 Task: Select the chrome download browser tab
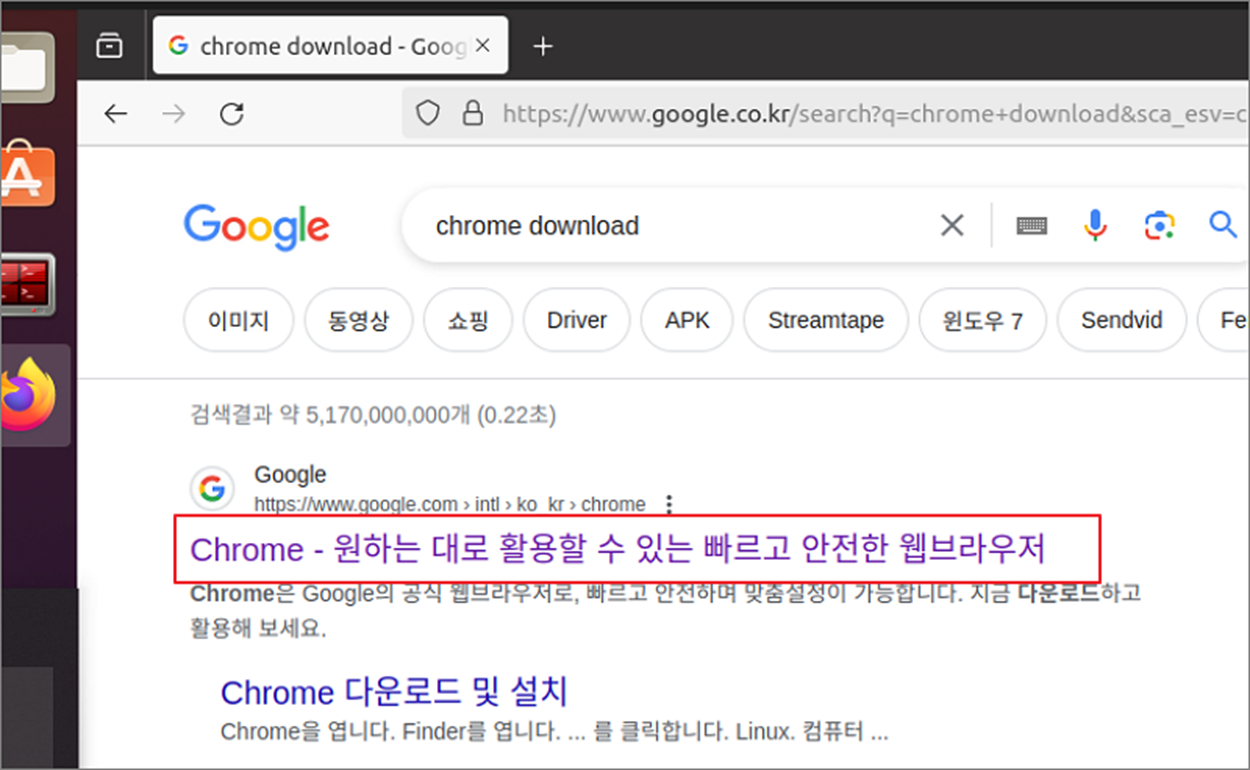tap(330, 46)
